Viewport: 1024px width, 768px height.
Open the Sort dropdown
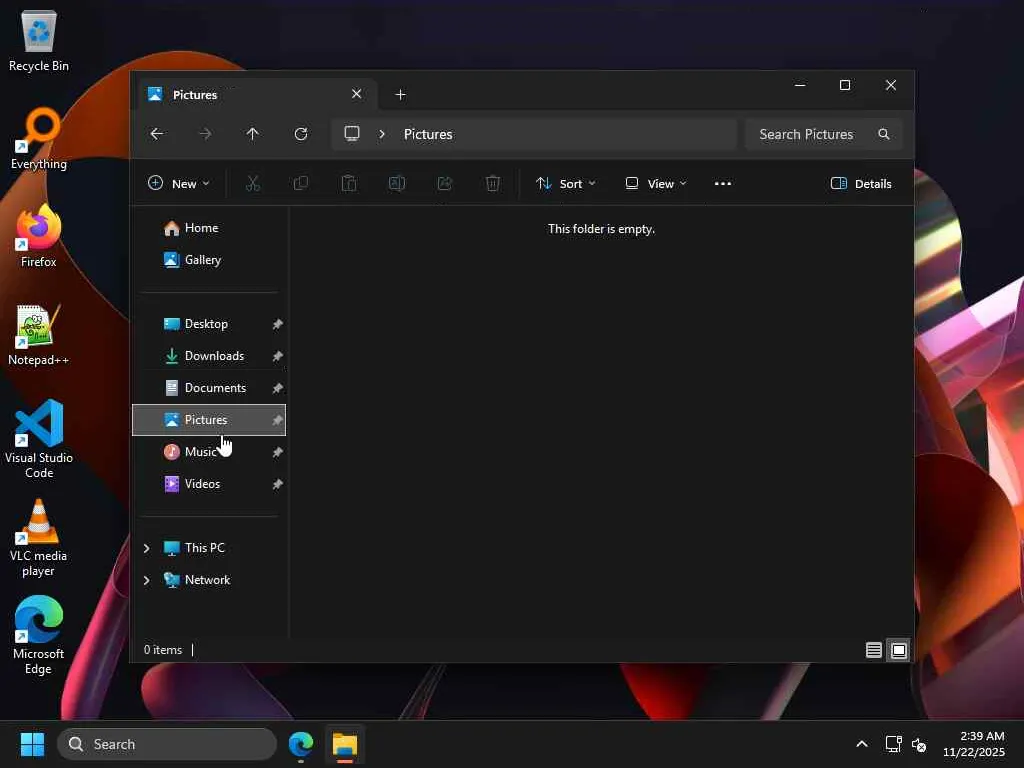tap(566, 184)
